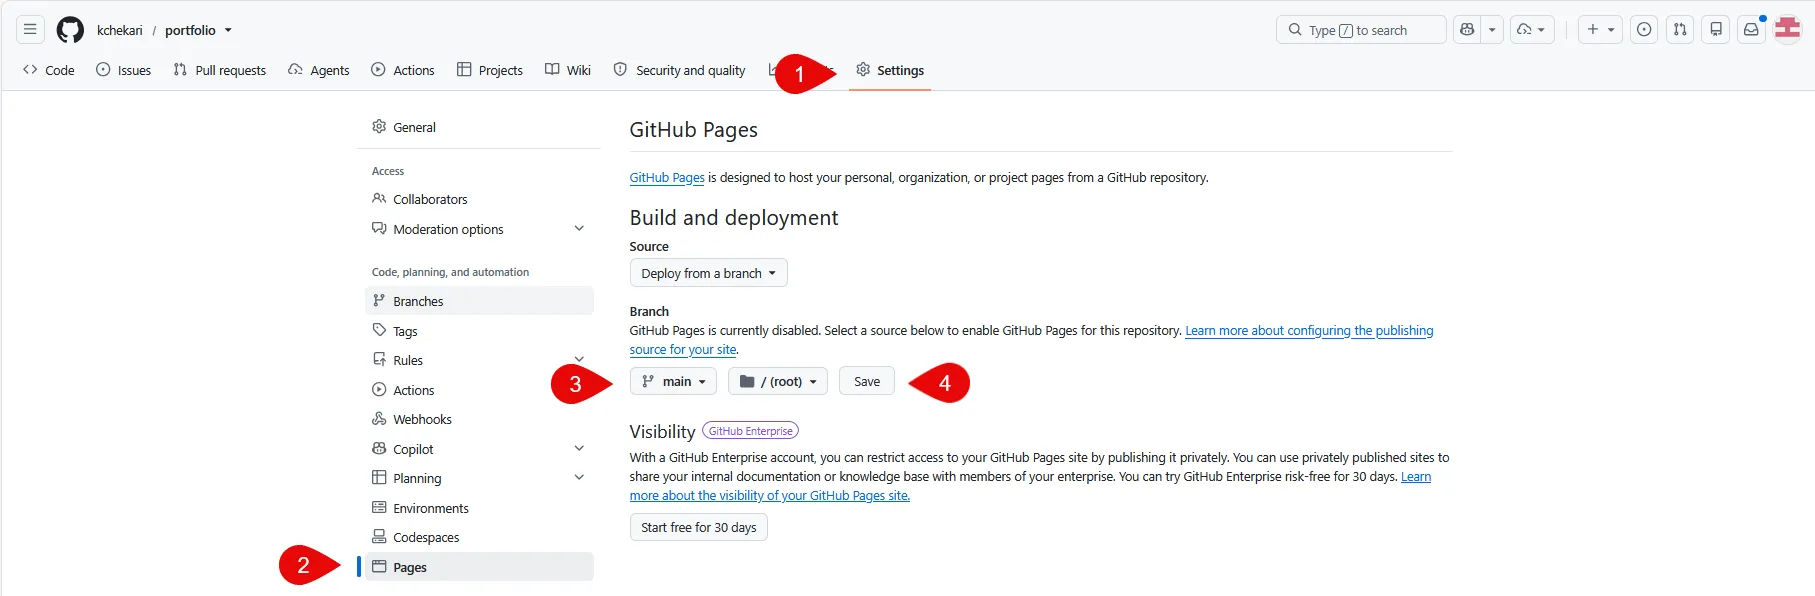
Task: Switch to the Agents tab
Action: point(319,70)
